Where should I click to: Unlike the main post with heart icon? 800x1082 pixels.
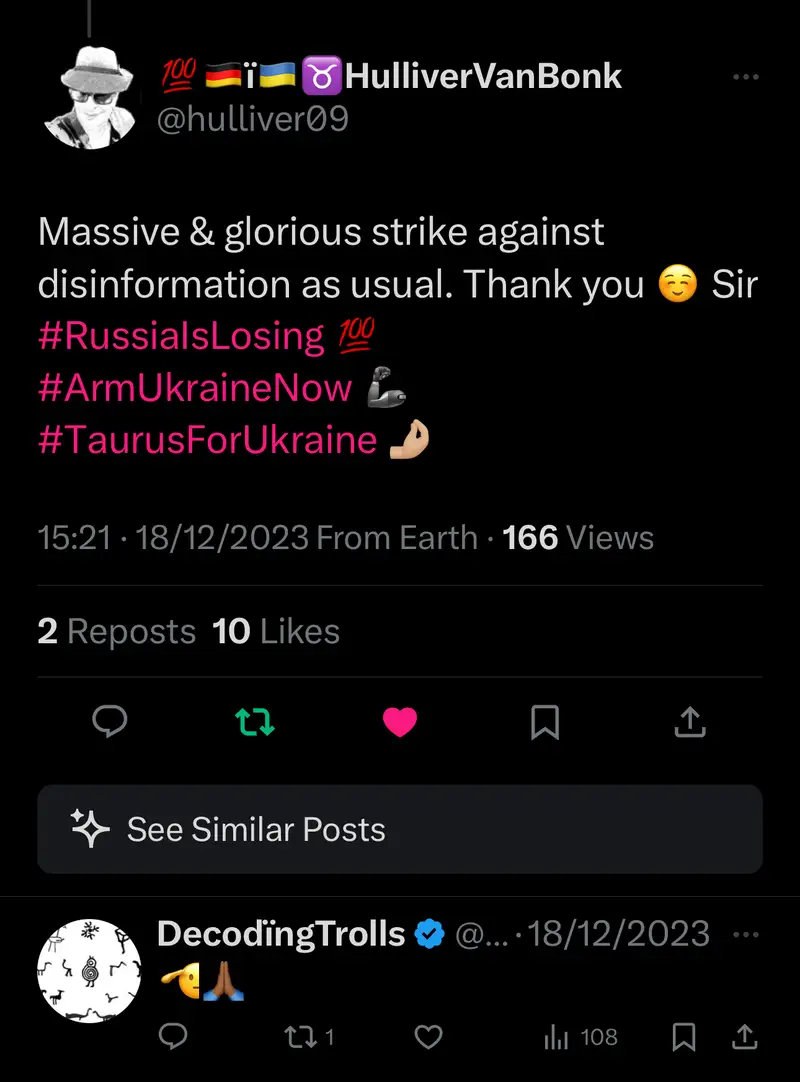click(400, 722)
